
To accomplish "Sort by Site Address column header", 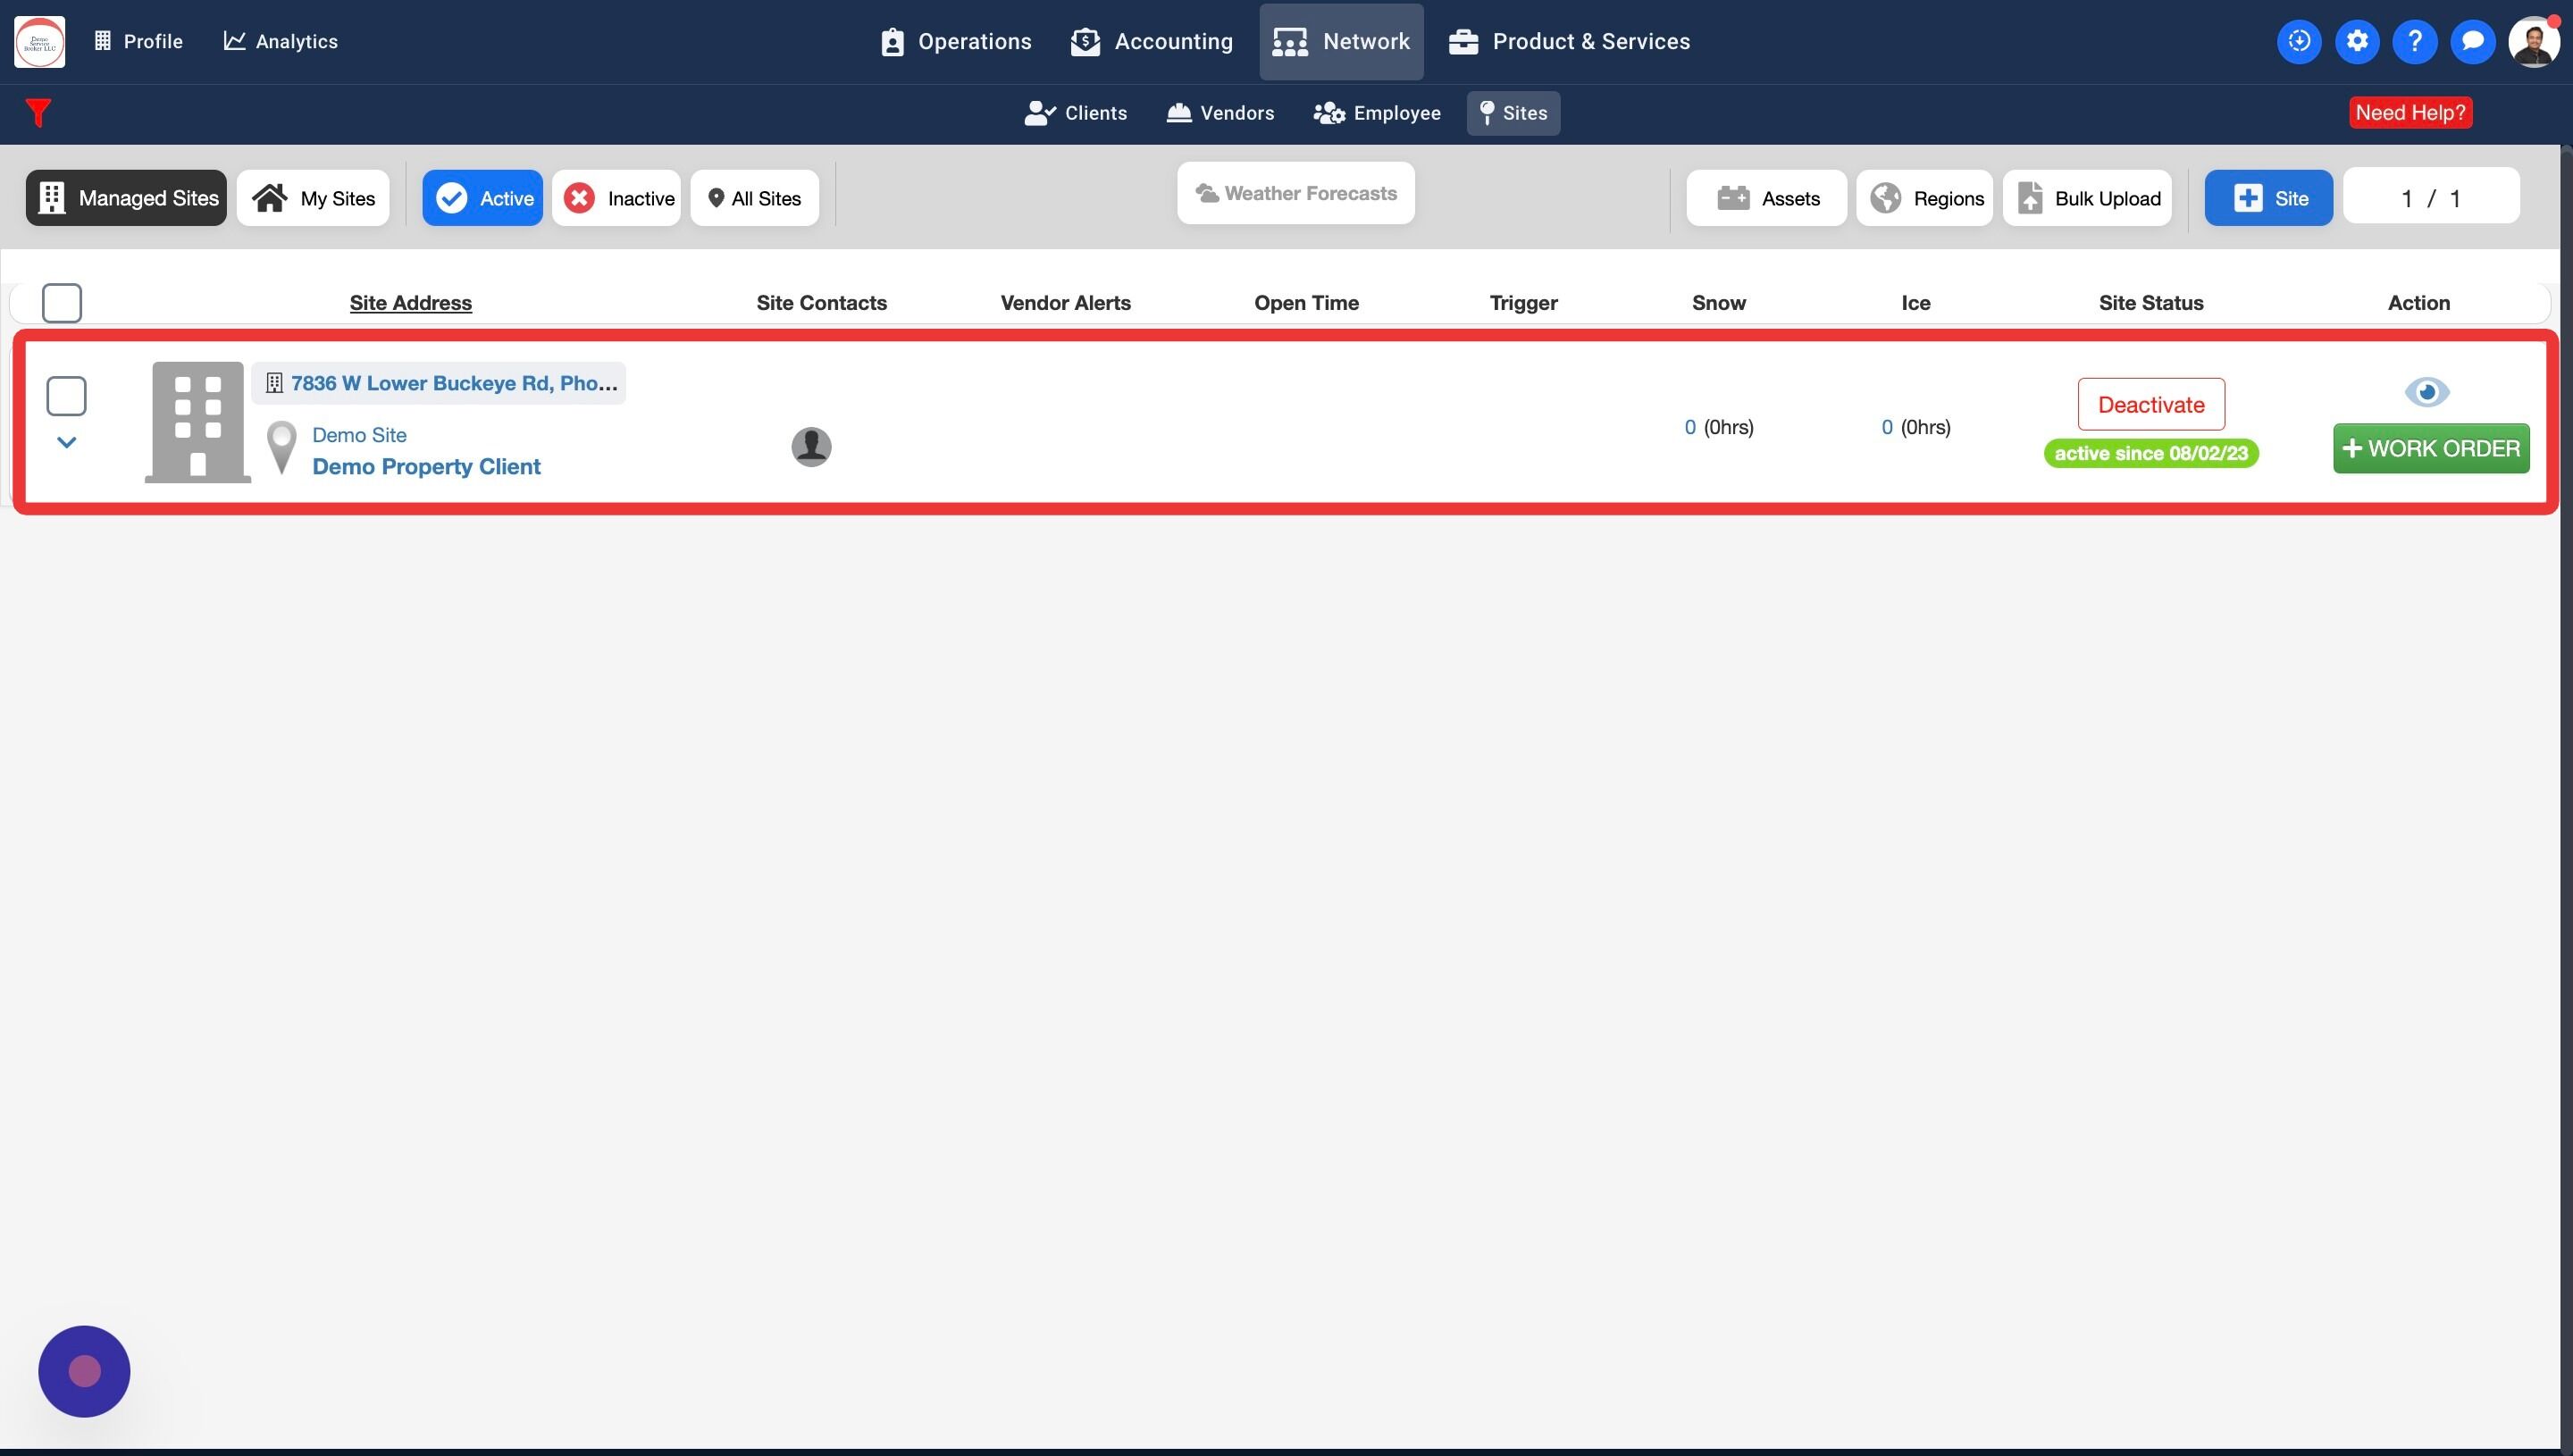I will pos(410,303).
